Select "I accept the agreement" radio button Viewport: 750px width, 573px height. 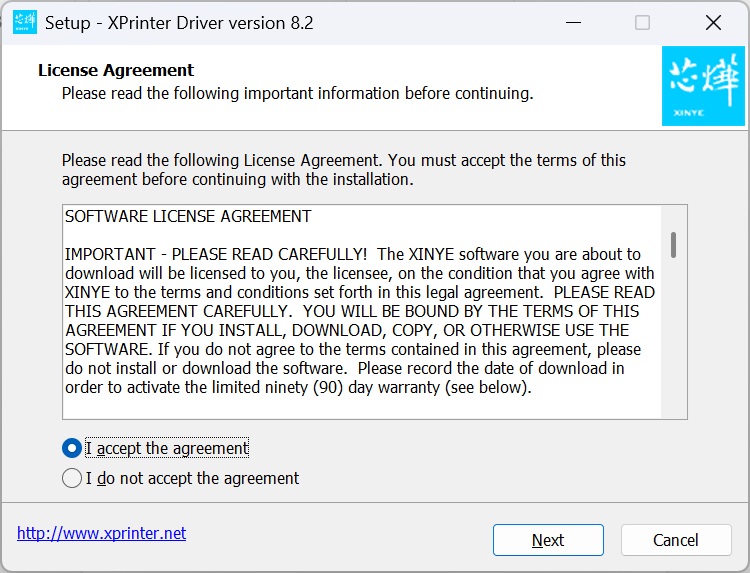click(72, 448)
